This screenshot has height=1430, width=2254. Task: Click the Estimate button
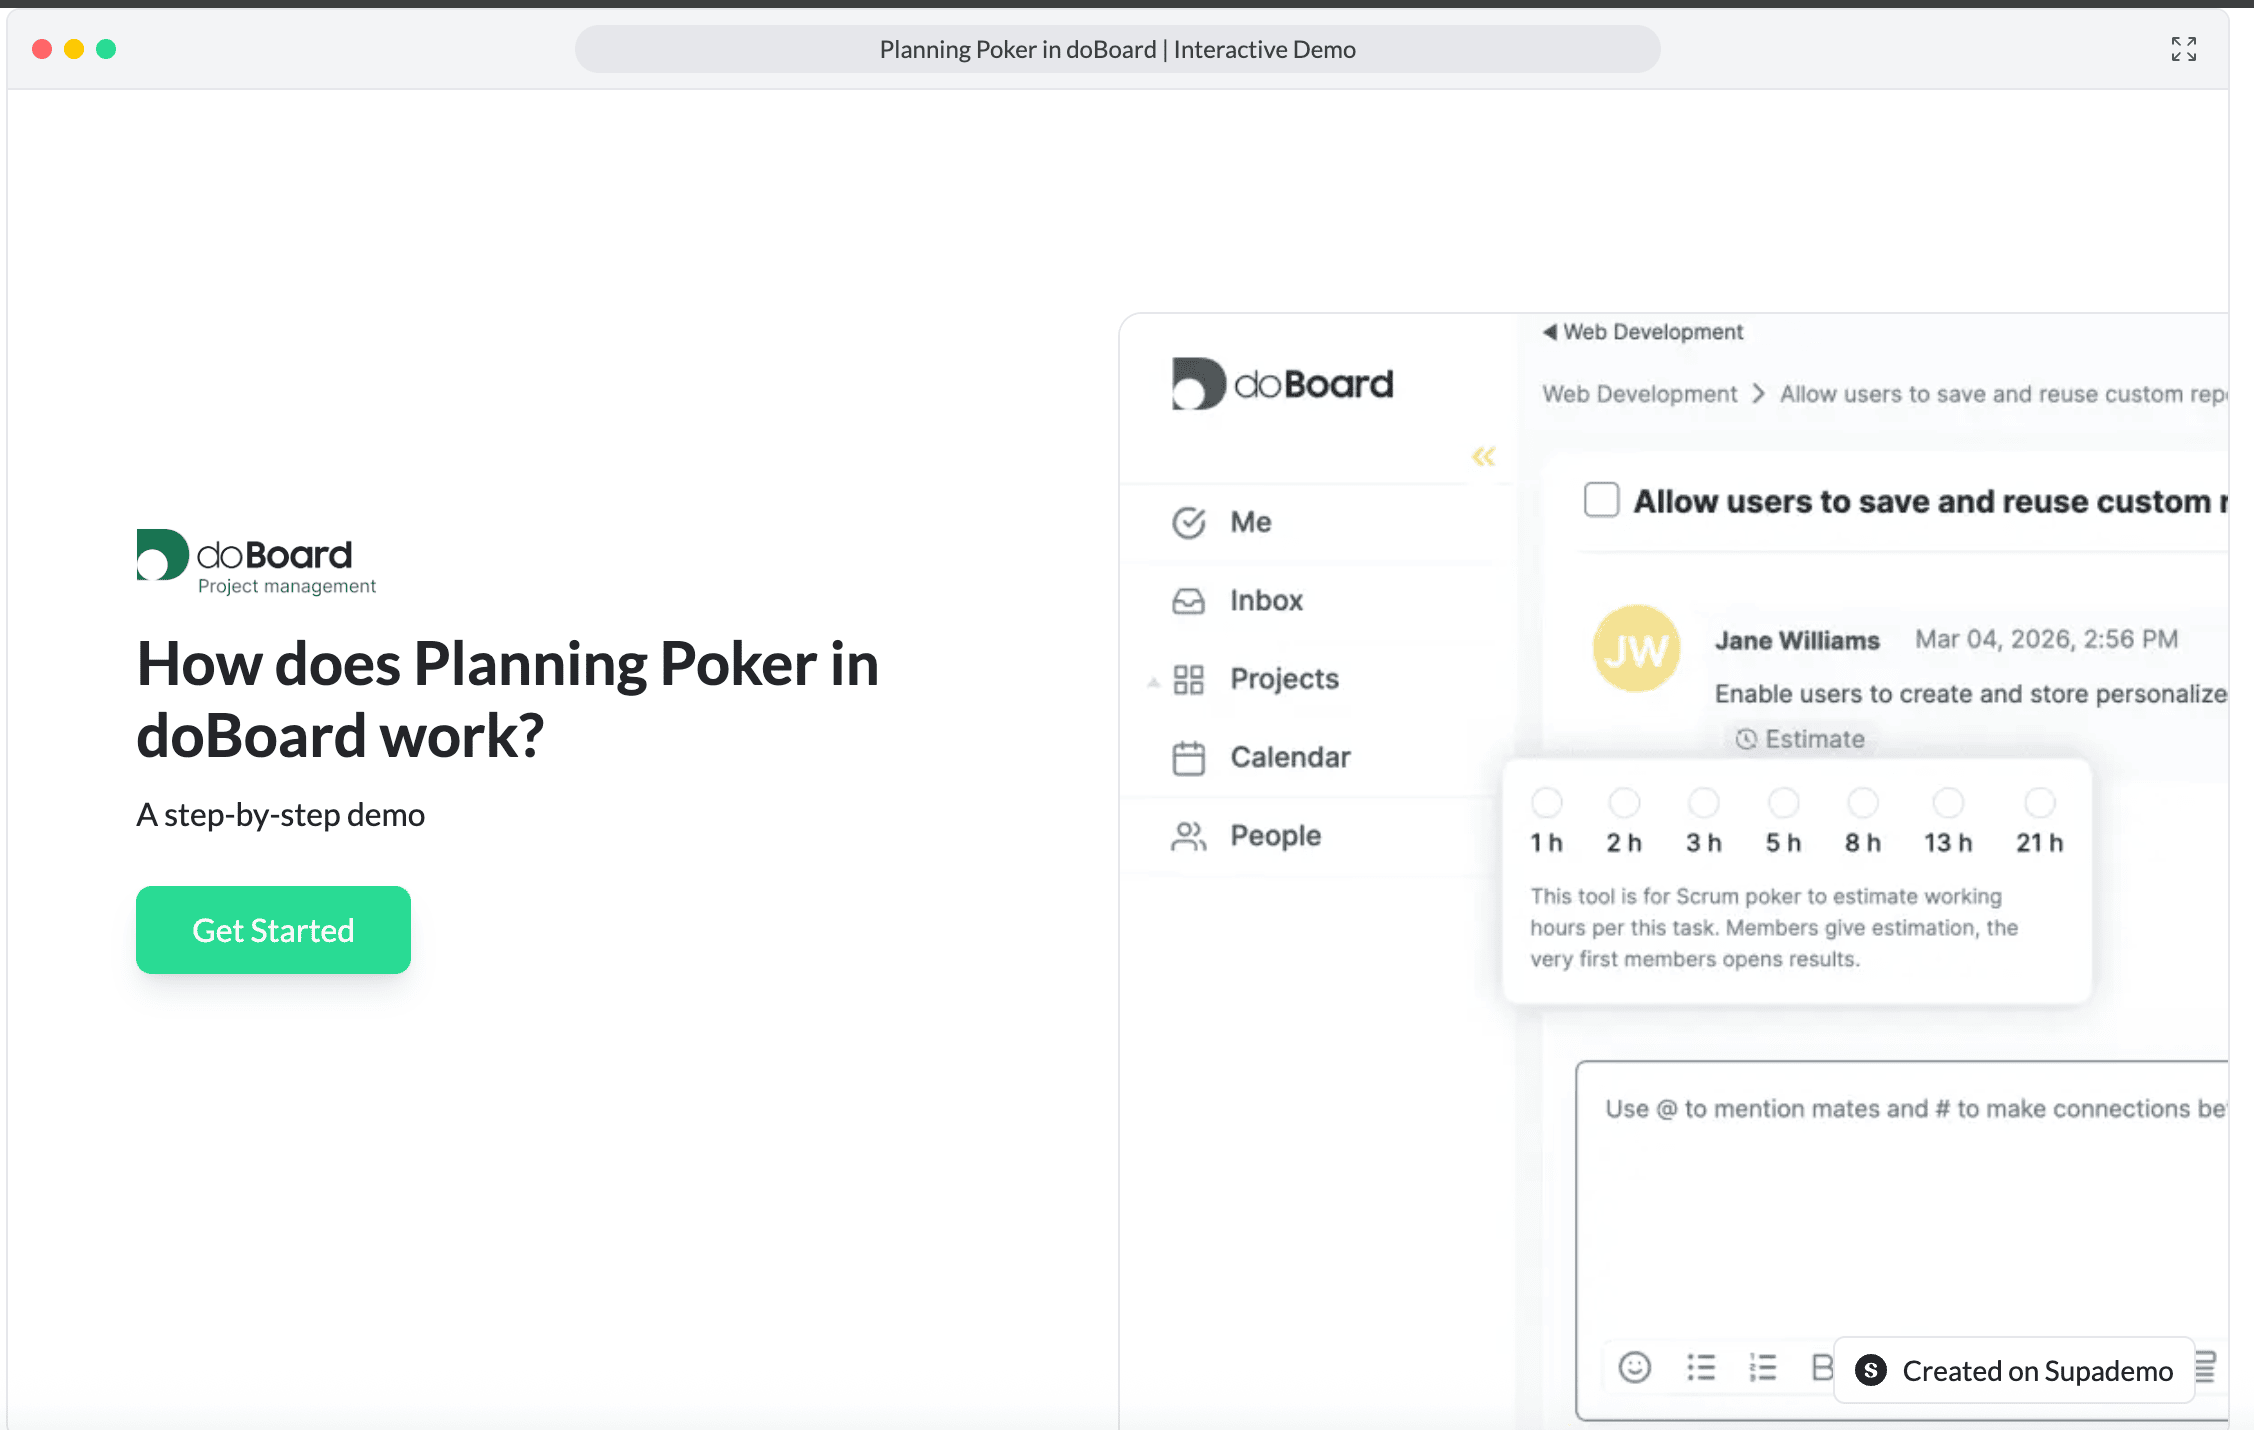click(x=1800, y=739)
